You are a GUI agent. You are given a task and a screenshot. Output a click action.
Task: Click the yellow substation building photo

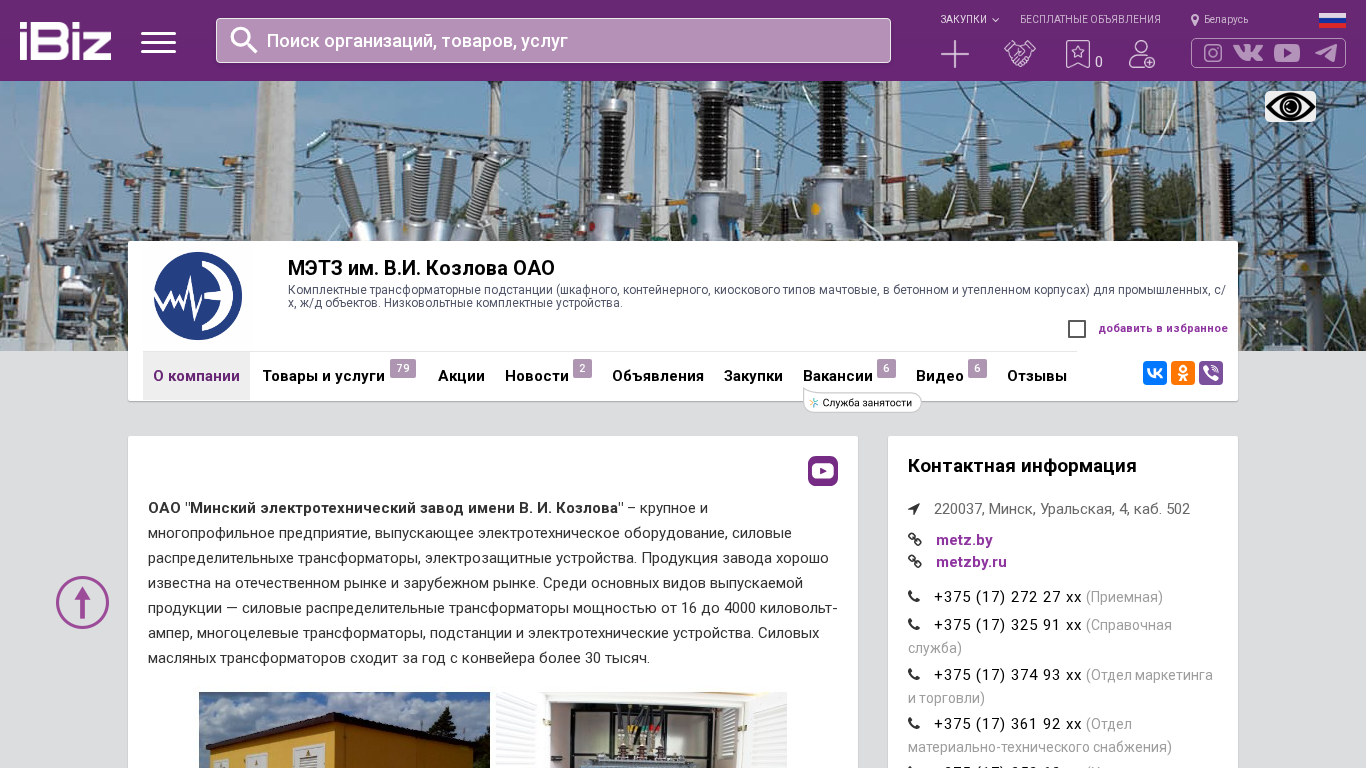pyautogui.click(x=344, y=730)
